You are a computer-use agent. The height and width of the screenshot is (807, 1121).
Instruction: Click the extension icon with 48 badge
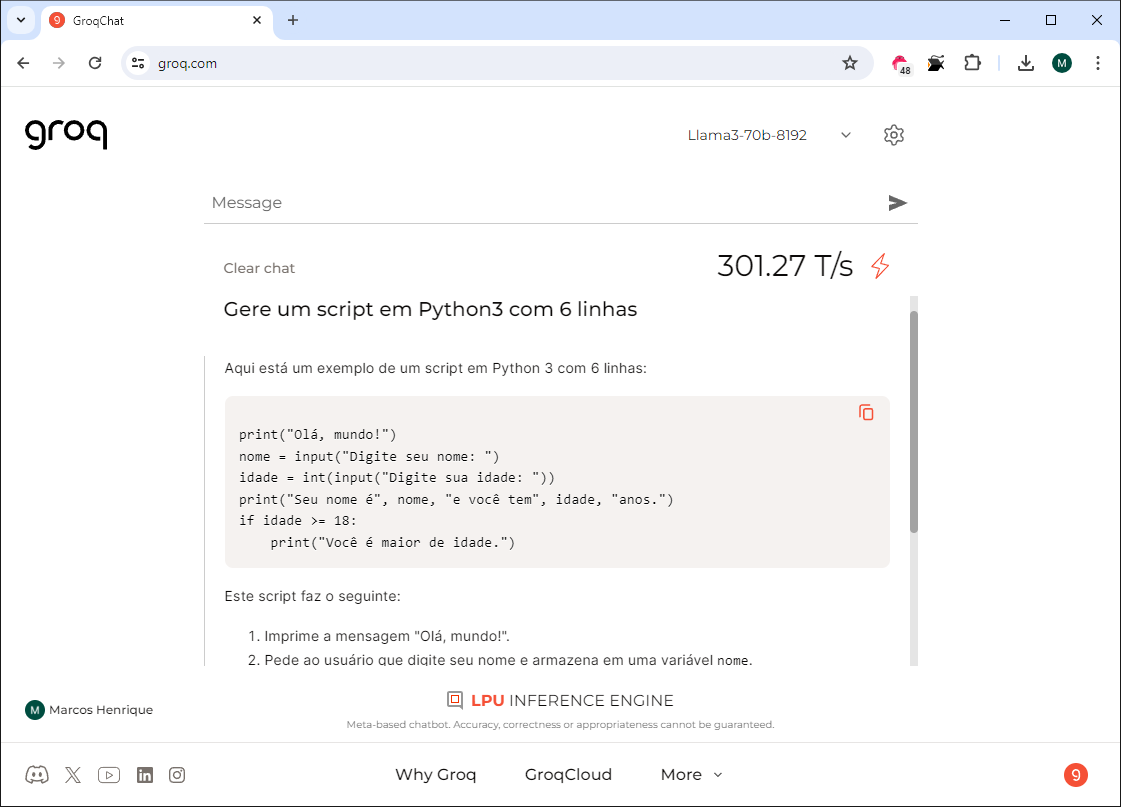(x=901, y=64)
